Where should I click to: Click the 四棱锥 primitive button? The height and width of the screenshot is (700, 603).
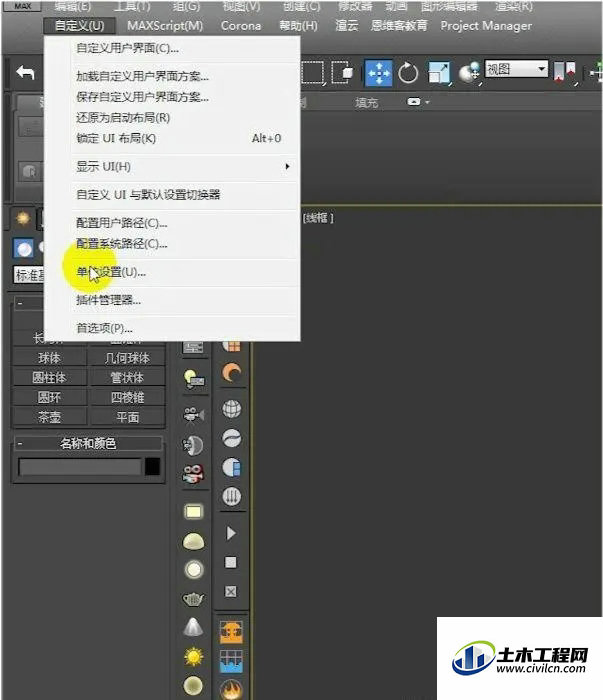[127, 397]
